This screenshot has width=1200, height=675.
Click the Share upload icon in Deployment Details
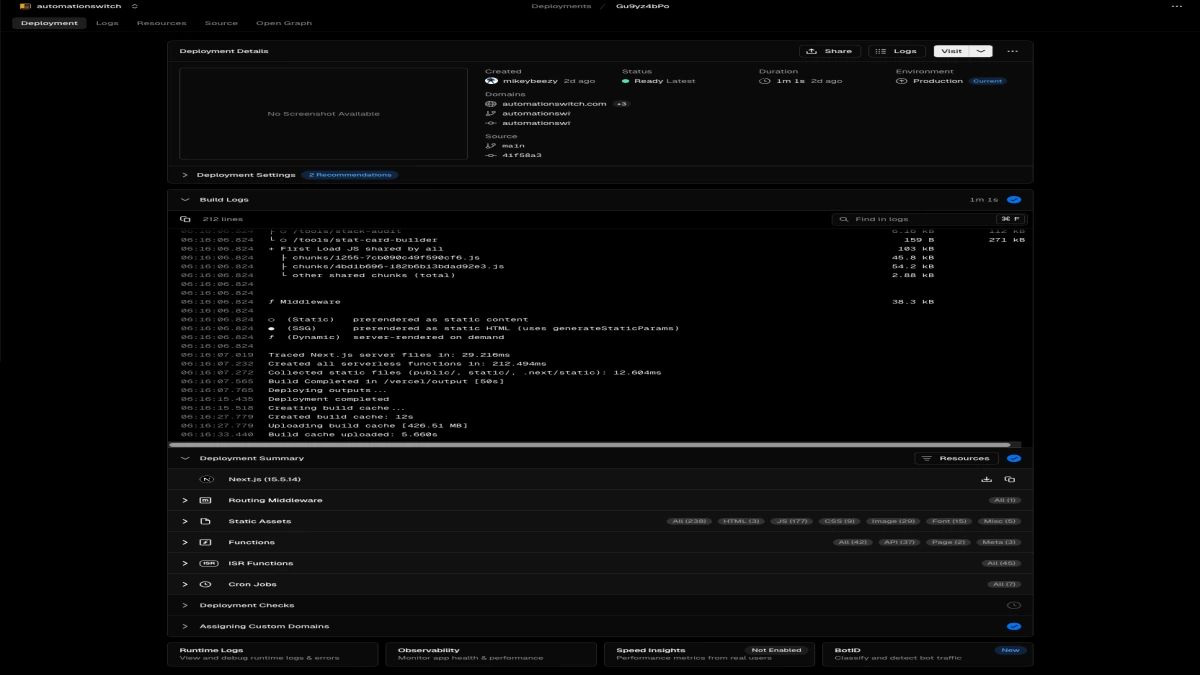pyautogui.click(x=813, y=50)
